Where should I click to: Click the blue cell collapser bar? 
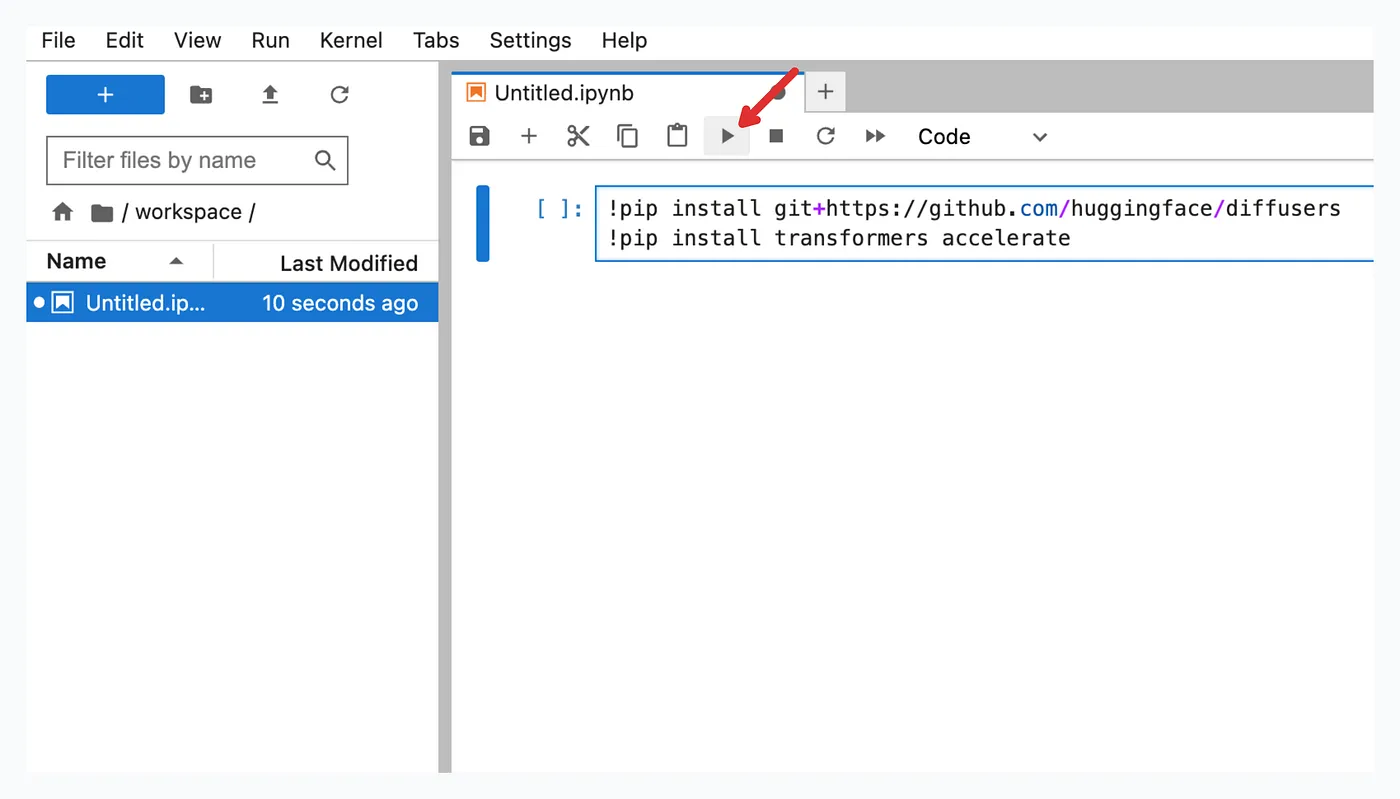(483, 224)
